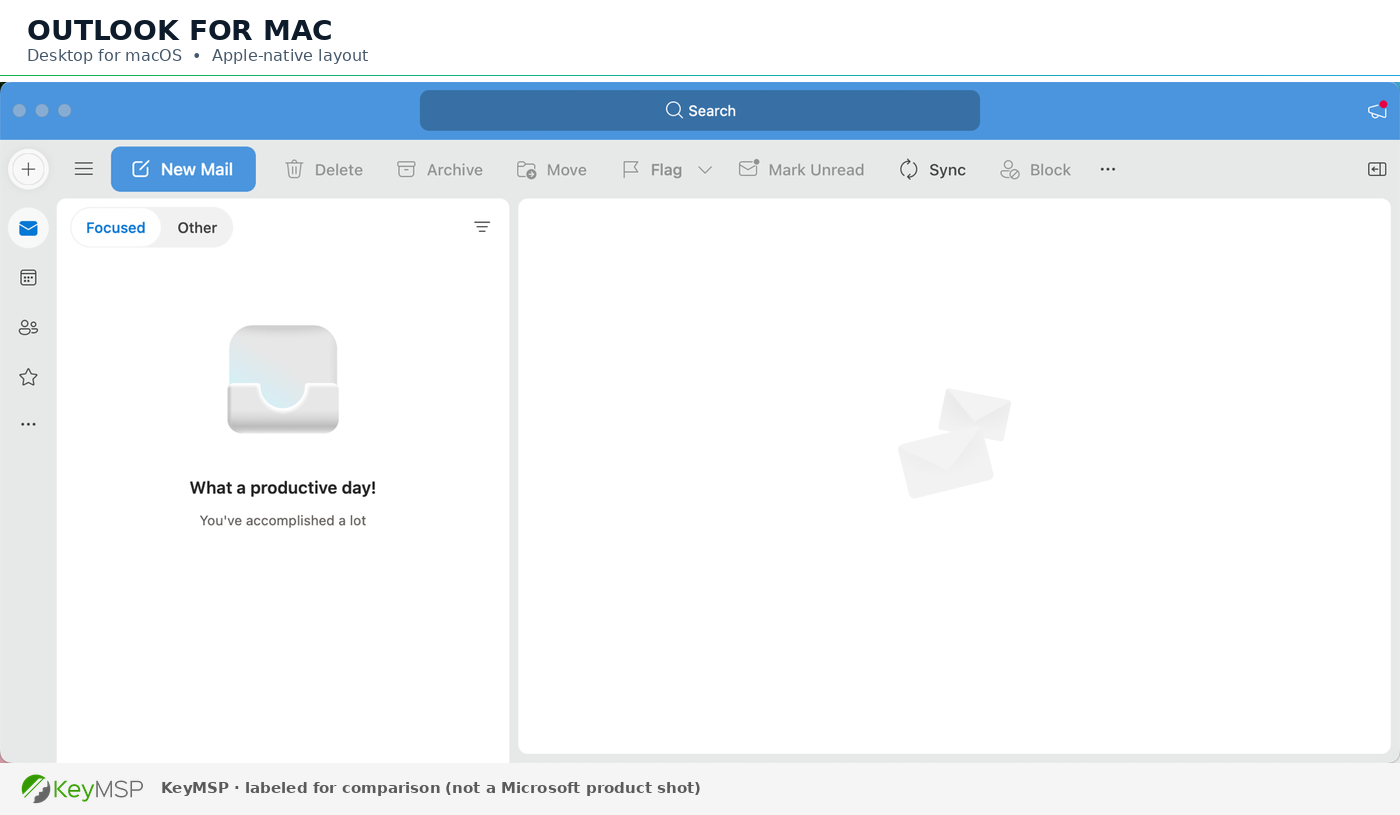Open sidebar more apps ellipsis
The height and width of the screenshot is (815, 1400).
28,424
